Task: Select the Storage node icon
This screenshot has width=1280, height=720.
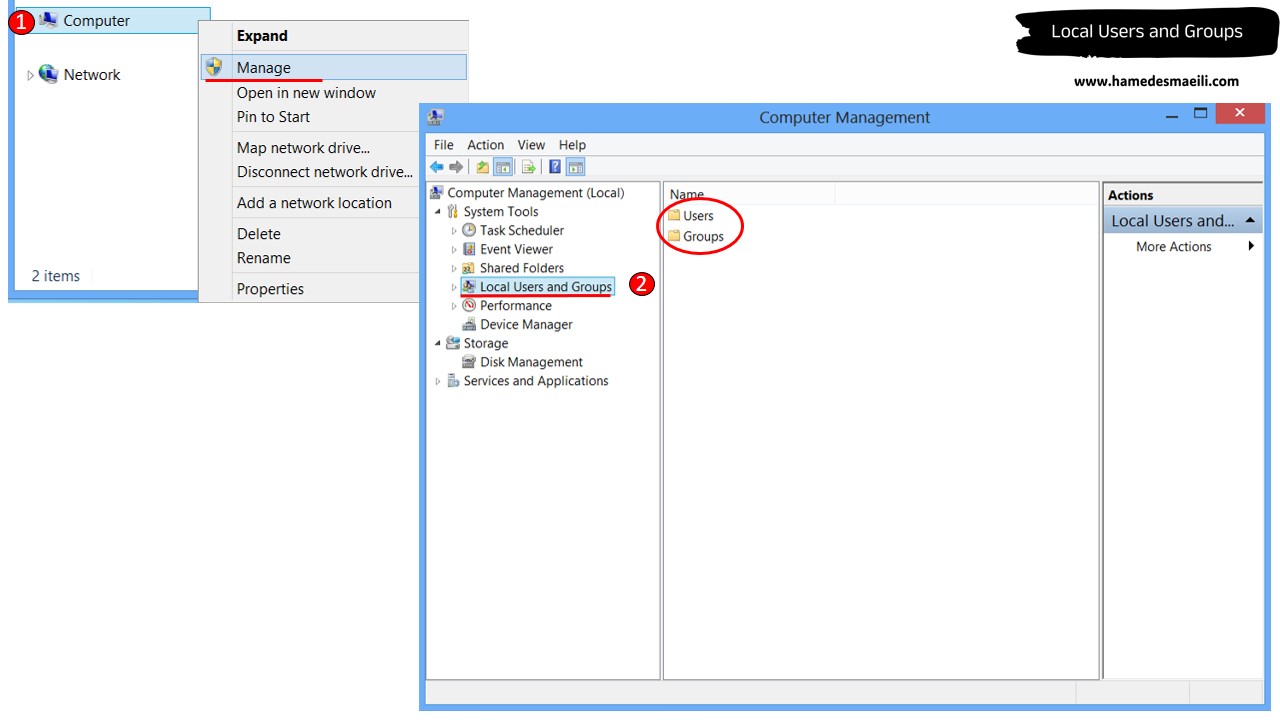Action: (x=453, y=343)
